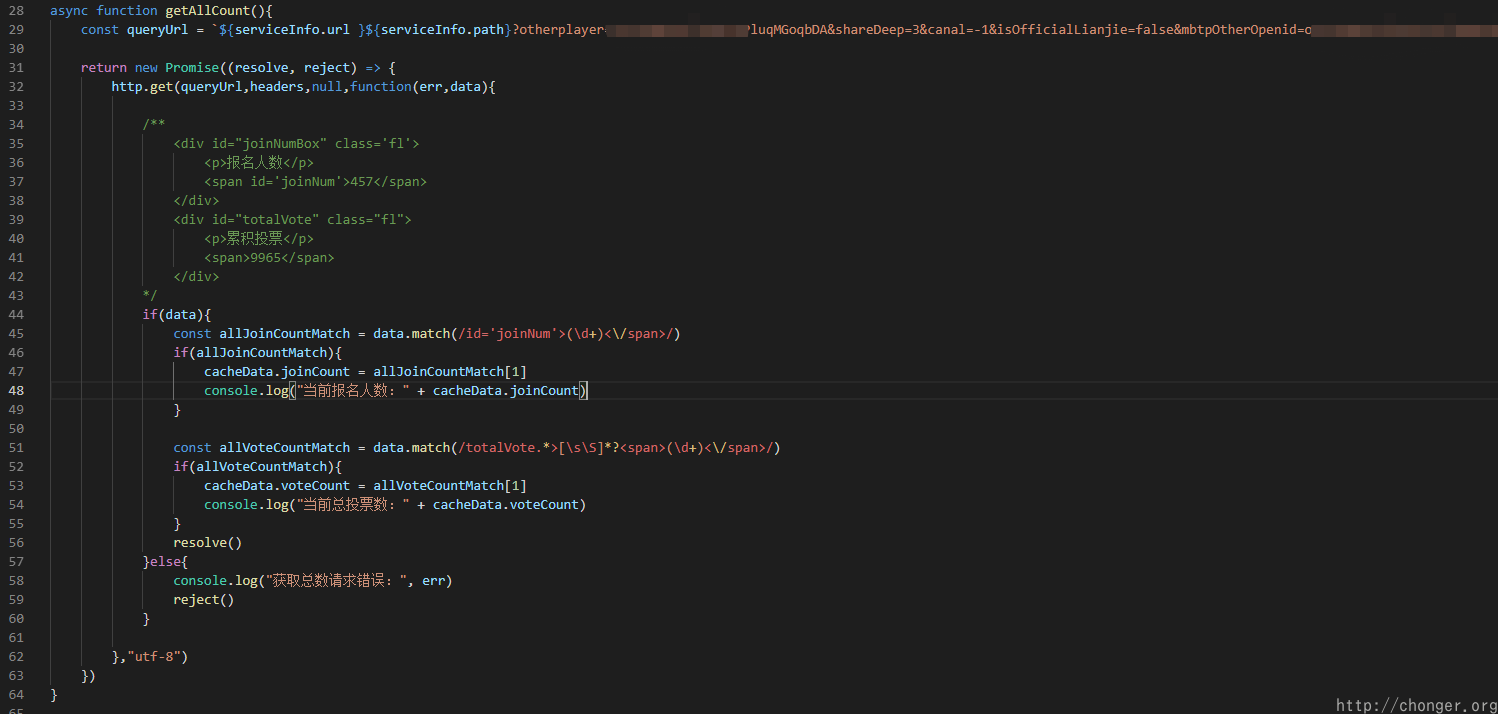Image resolution: width=1498 pixels, height=714 pixels.
Task: Click the number 457 in the comment
Action: (360, 181)
